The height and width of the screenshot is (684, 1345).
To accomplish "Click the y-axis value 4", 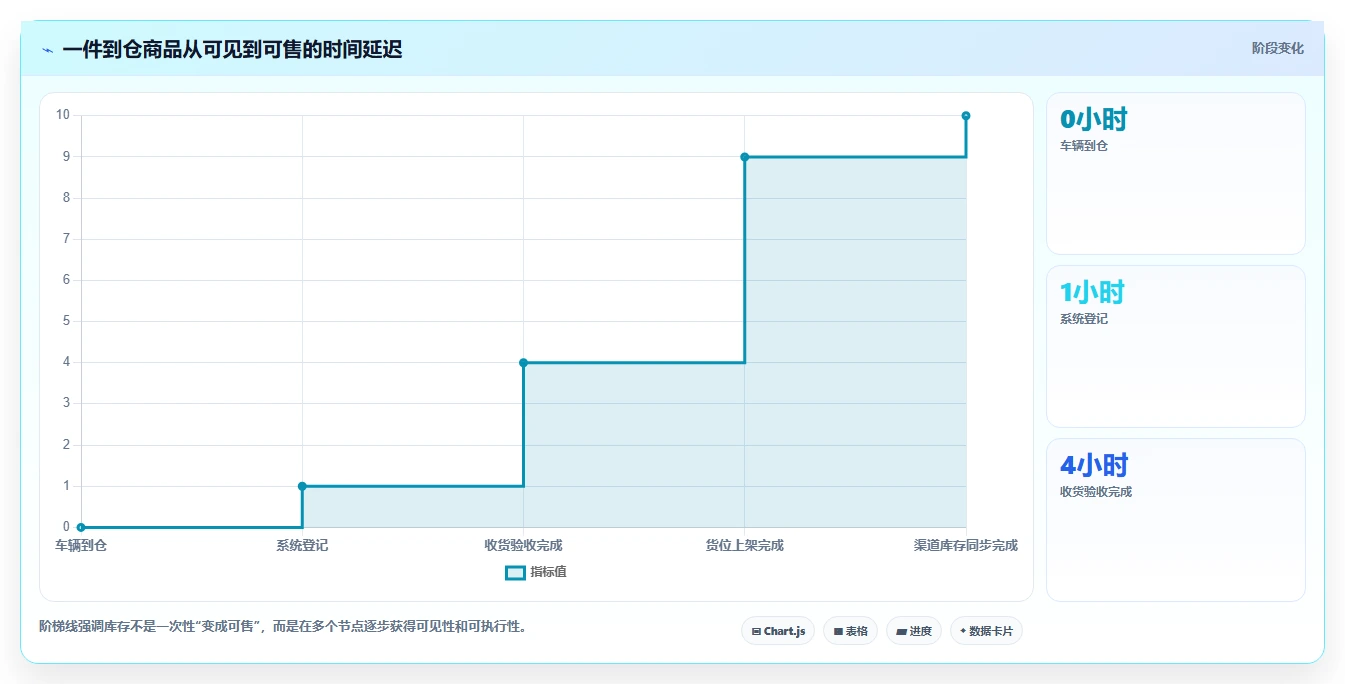I will point(66,362).
